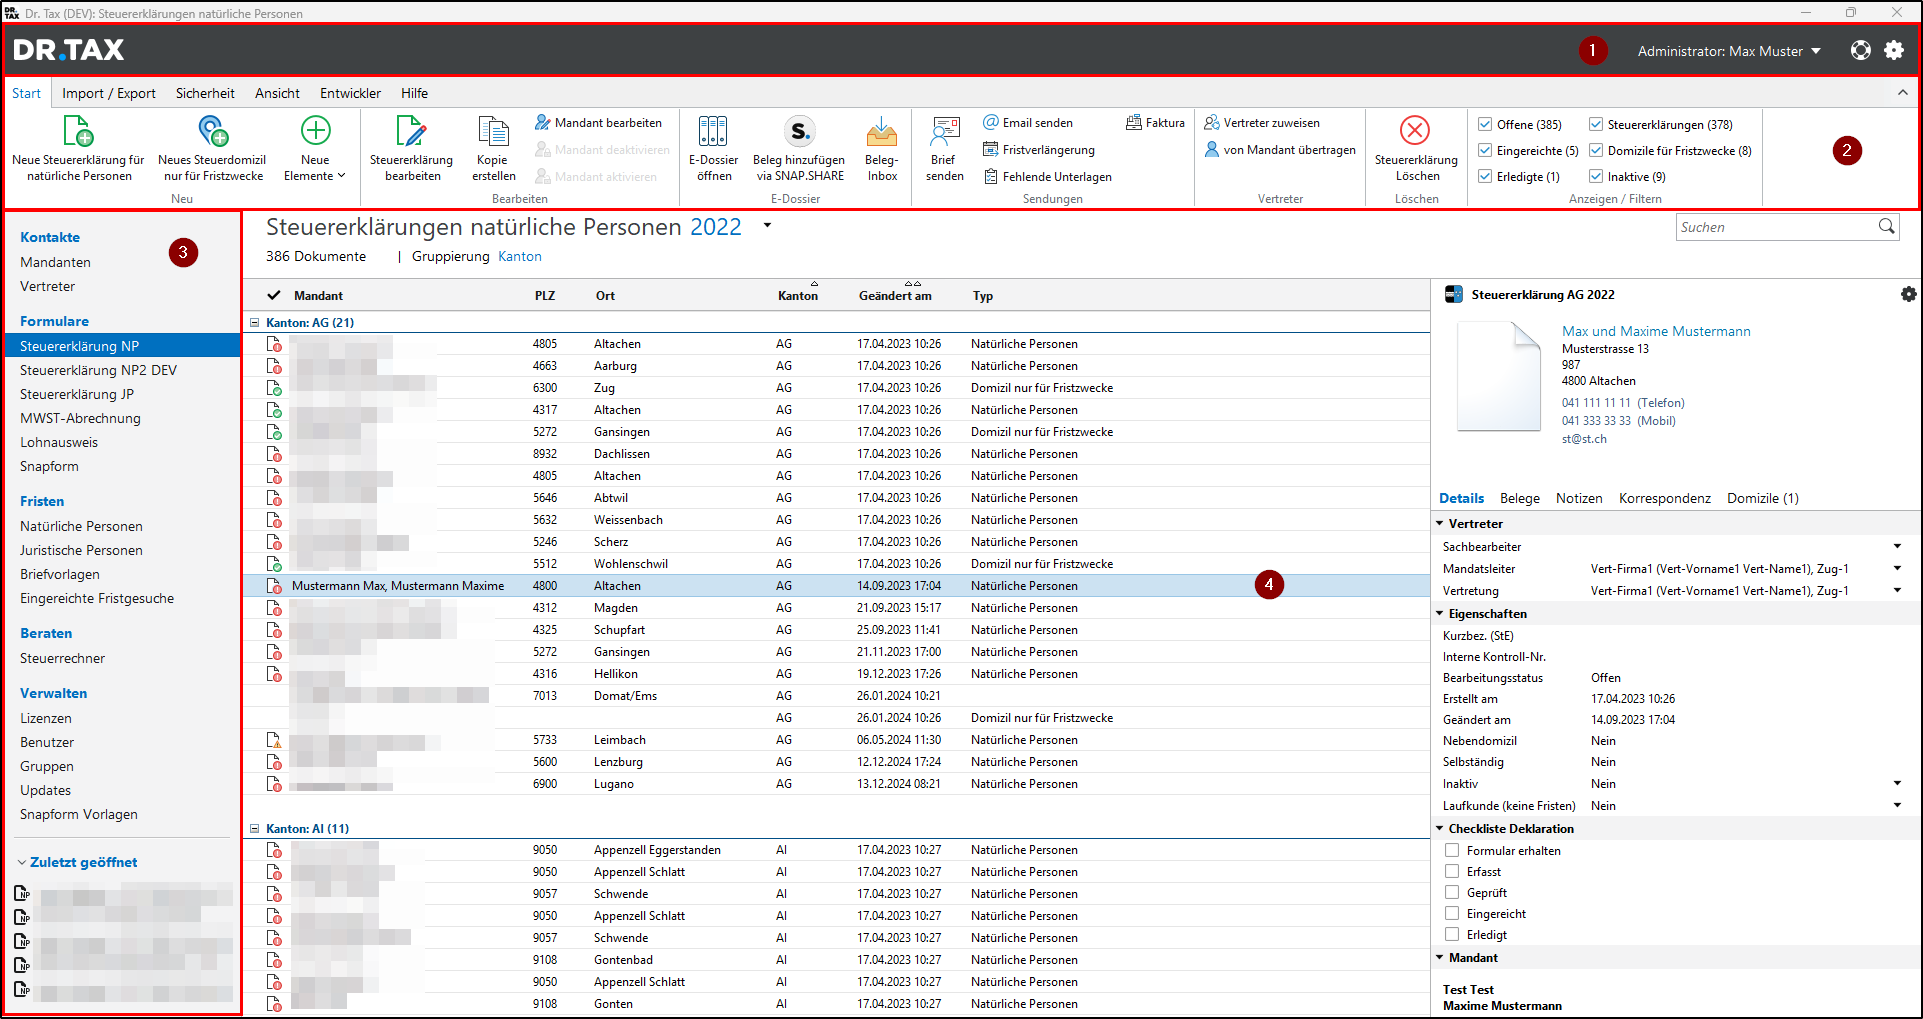The image size is (1923, 1019).
Task: Open the settings gear in header
Action: click(1894, 50)
